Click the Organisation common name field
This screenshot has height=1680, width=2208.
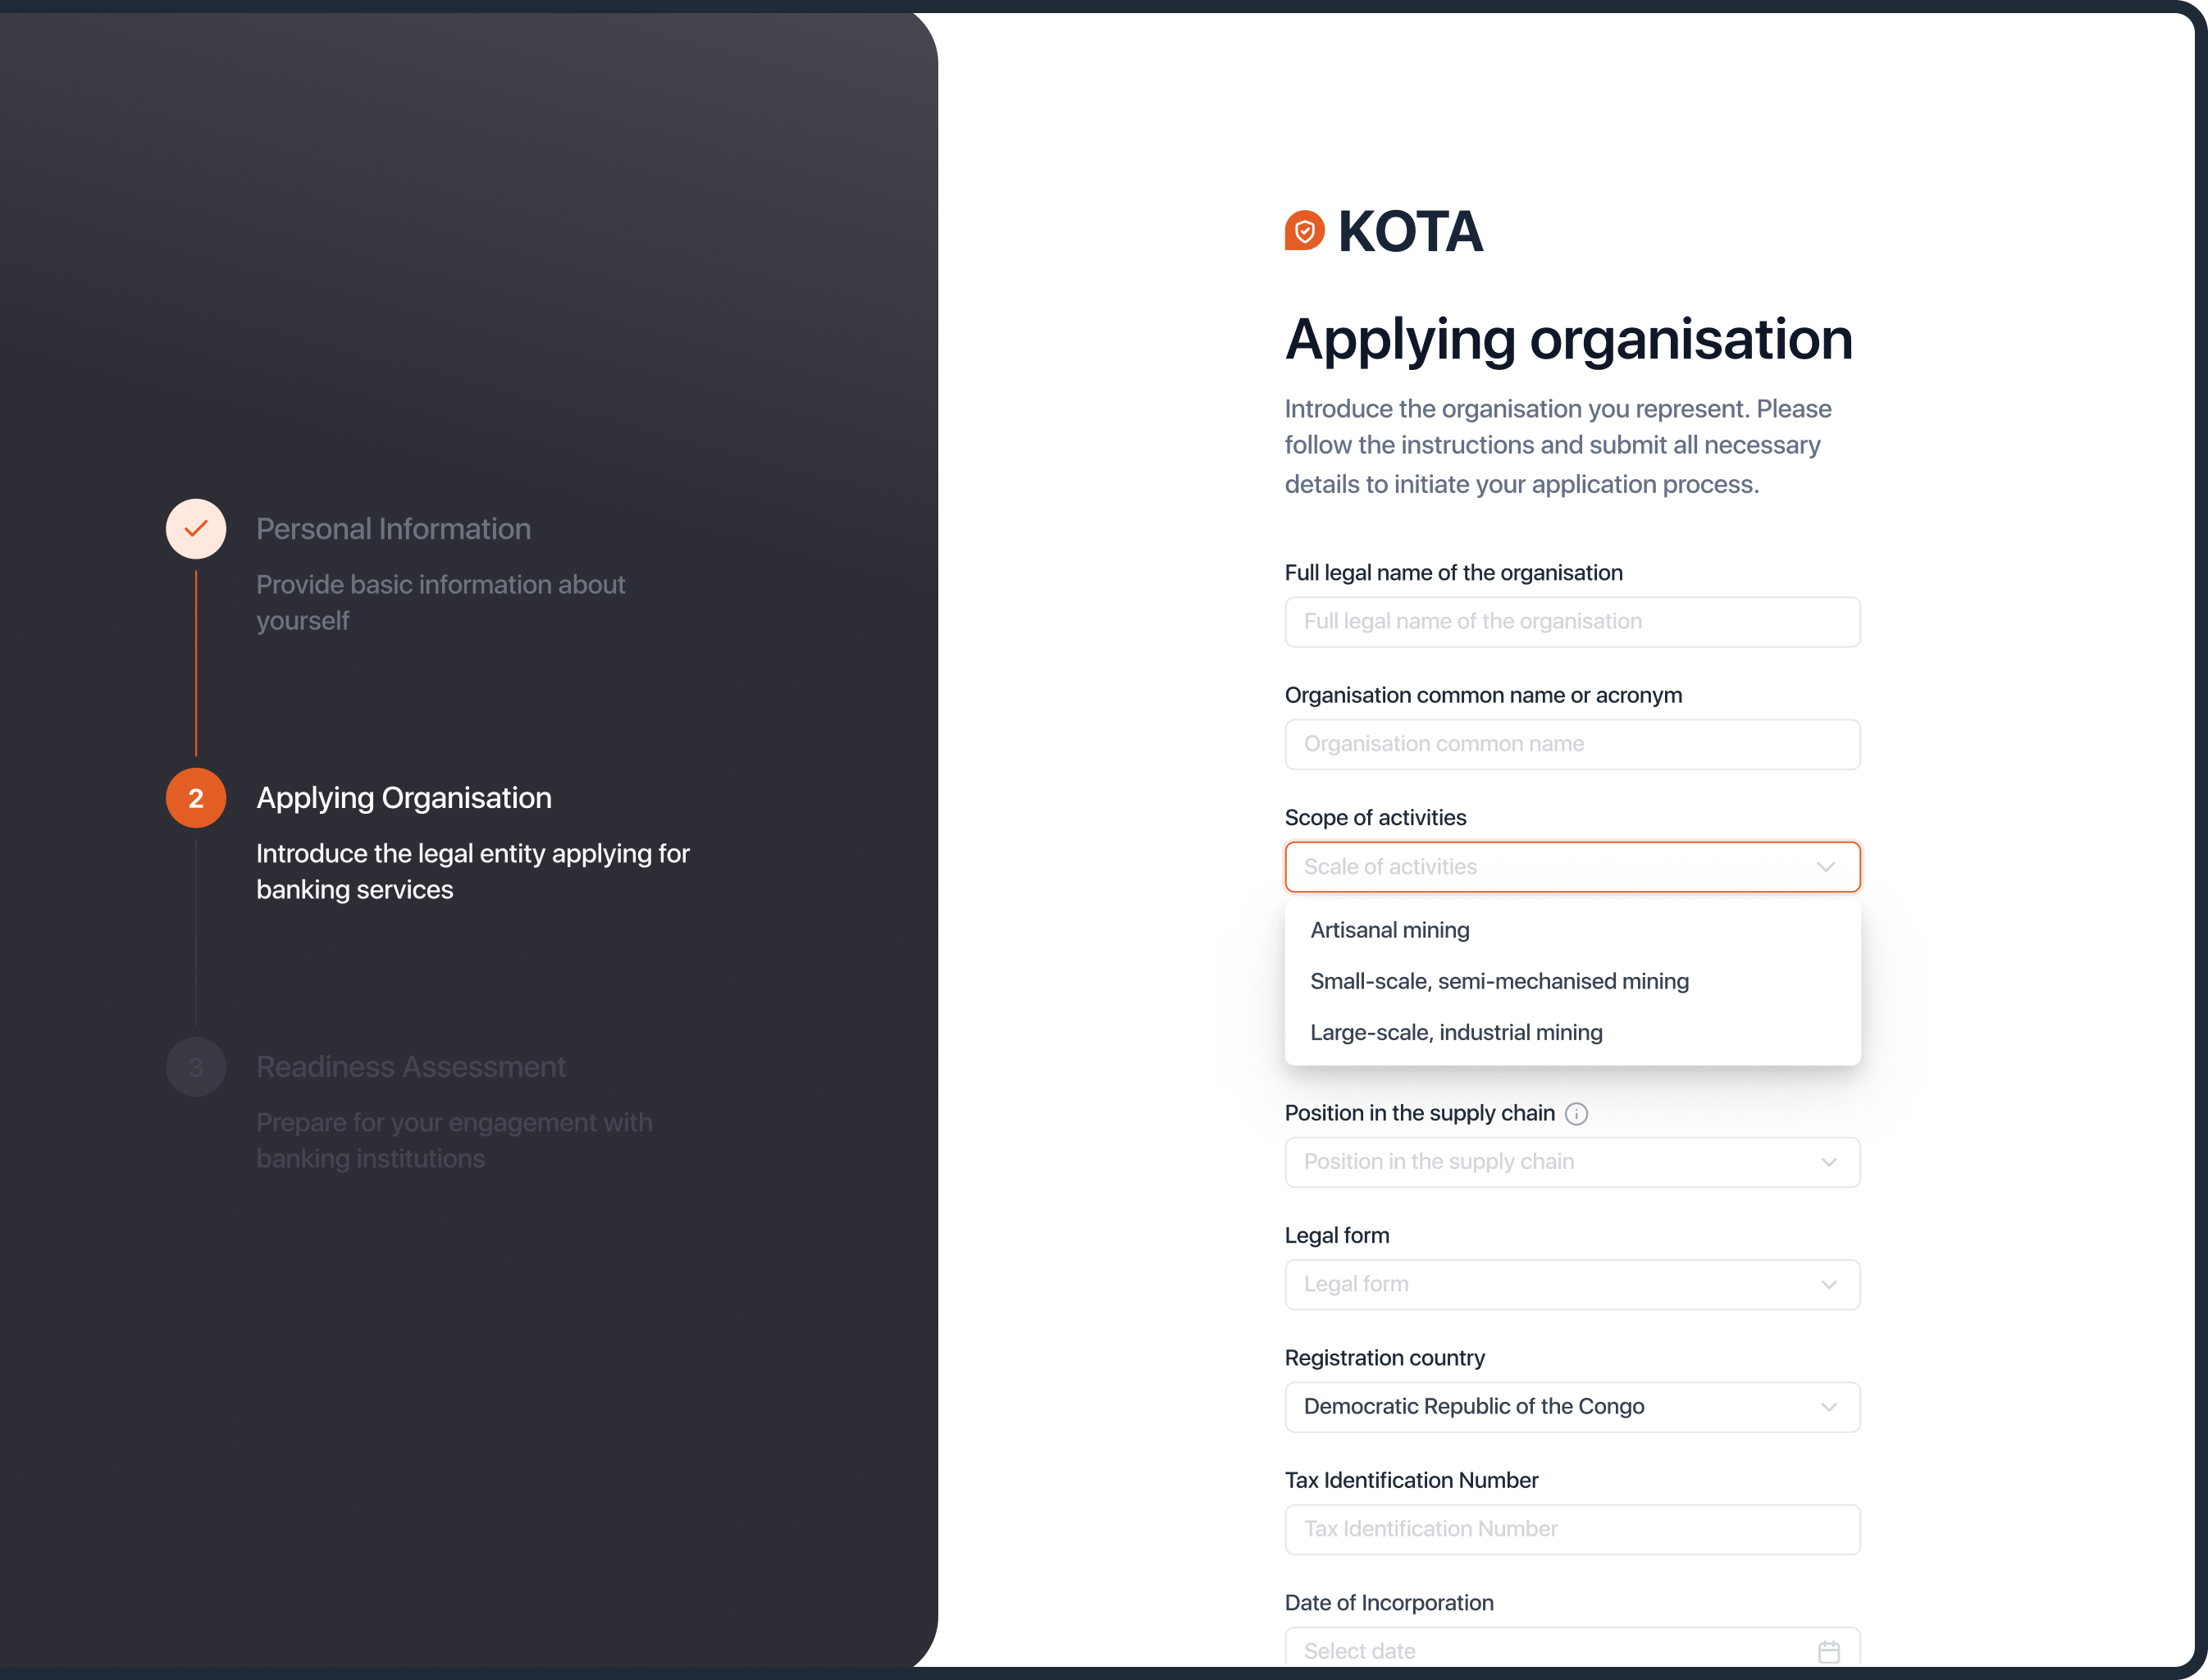tap(1572, 744)
